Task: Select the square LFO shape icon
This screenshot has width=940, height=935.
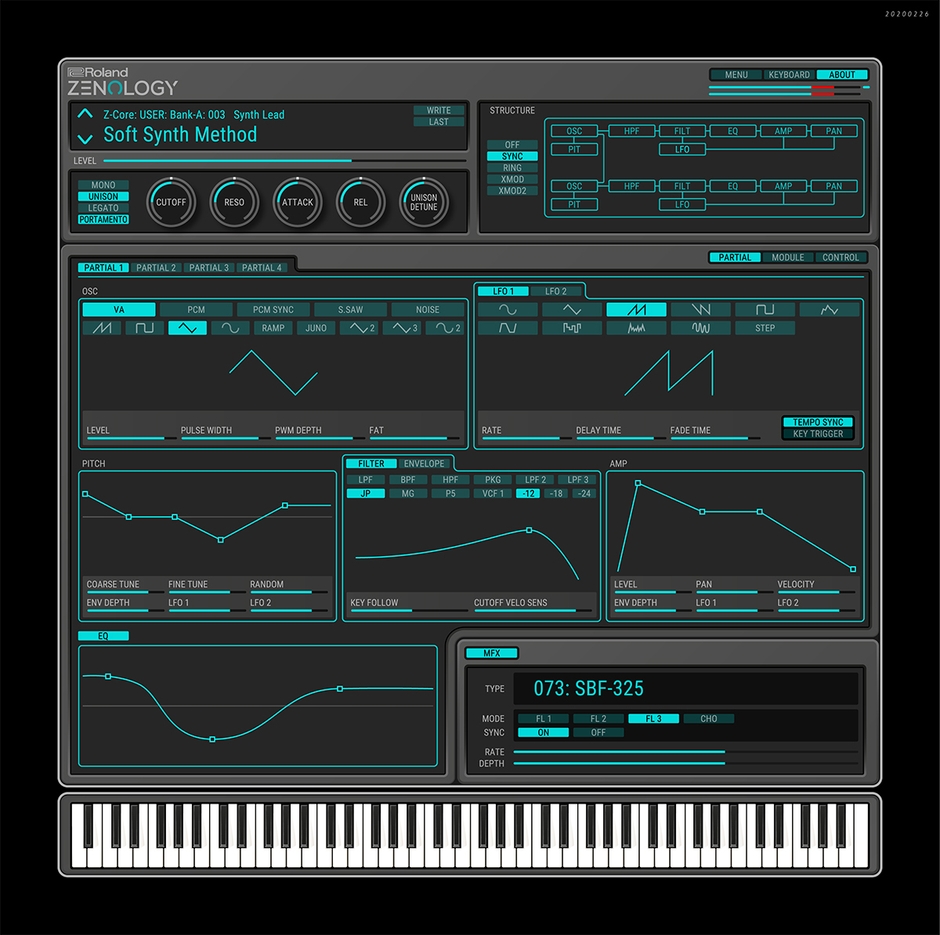Action: click(765, 309)
